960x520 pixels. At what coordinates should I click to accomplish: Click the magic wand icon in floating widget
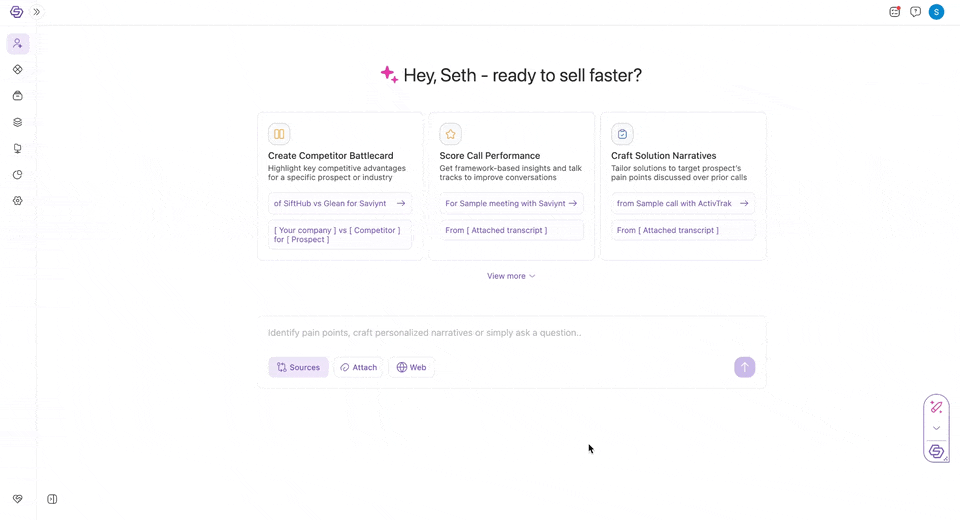(x=936, y=407)
